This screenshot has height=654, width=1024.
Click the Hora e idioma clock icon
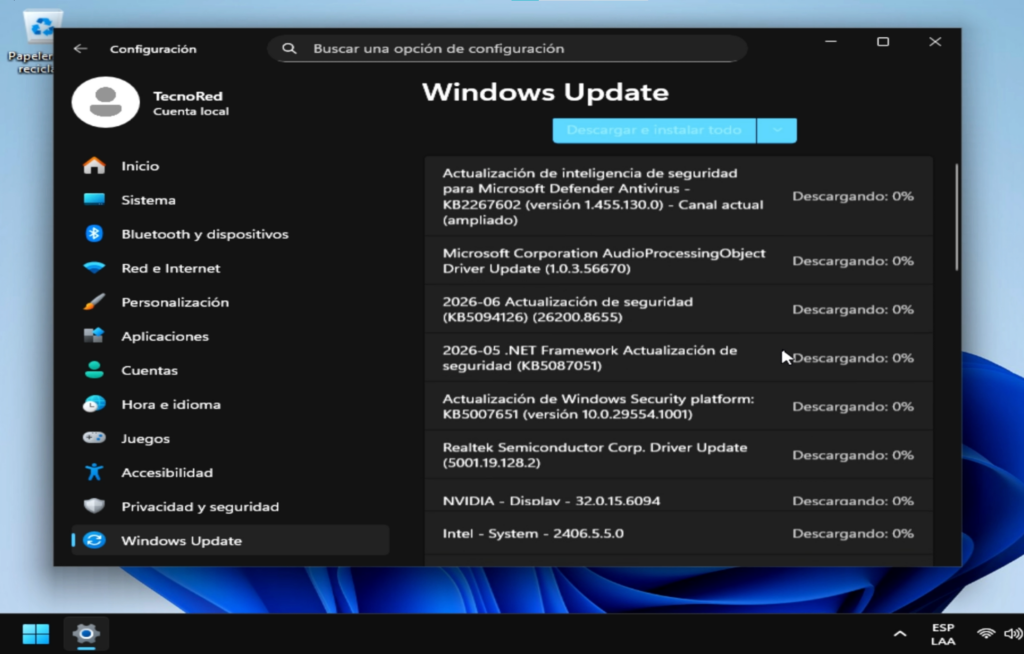pos(94,404)
